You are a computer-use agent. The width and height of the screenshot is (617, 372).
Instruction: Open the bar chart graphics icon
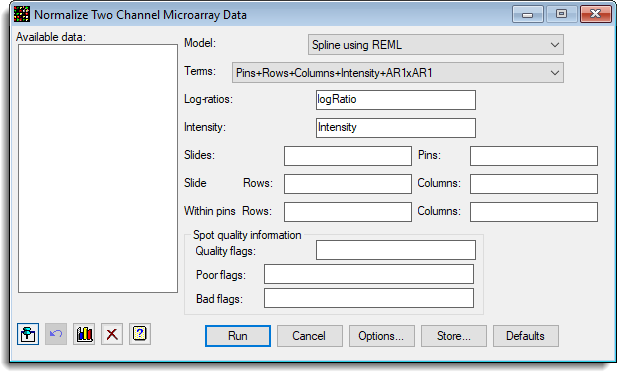point(84,334)
